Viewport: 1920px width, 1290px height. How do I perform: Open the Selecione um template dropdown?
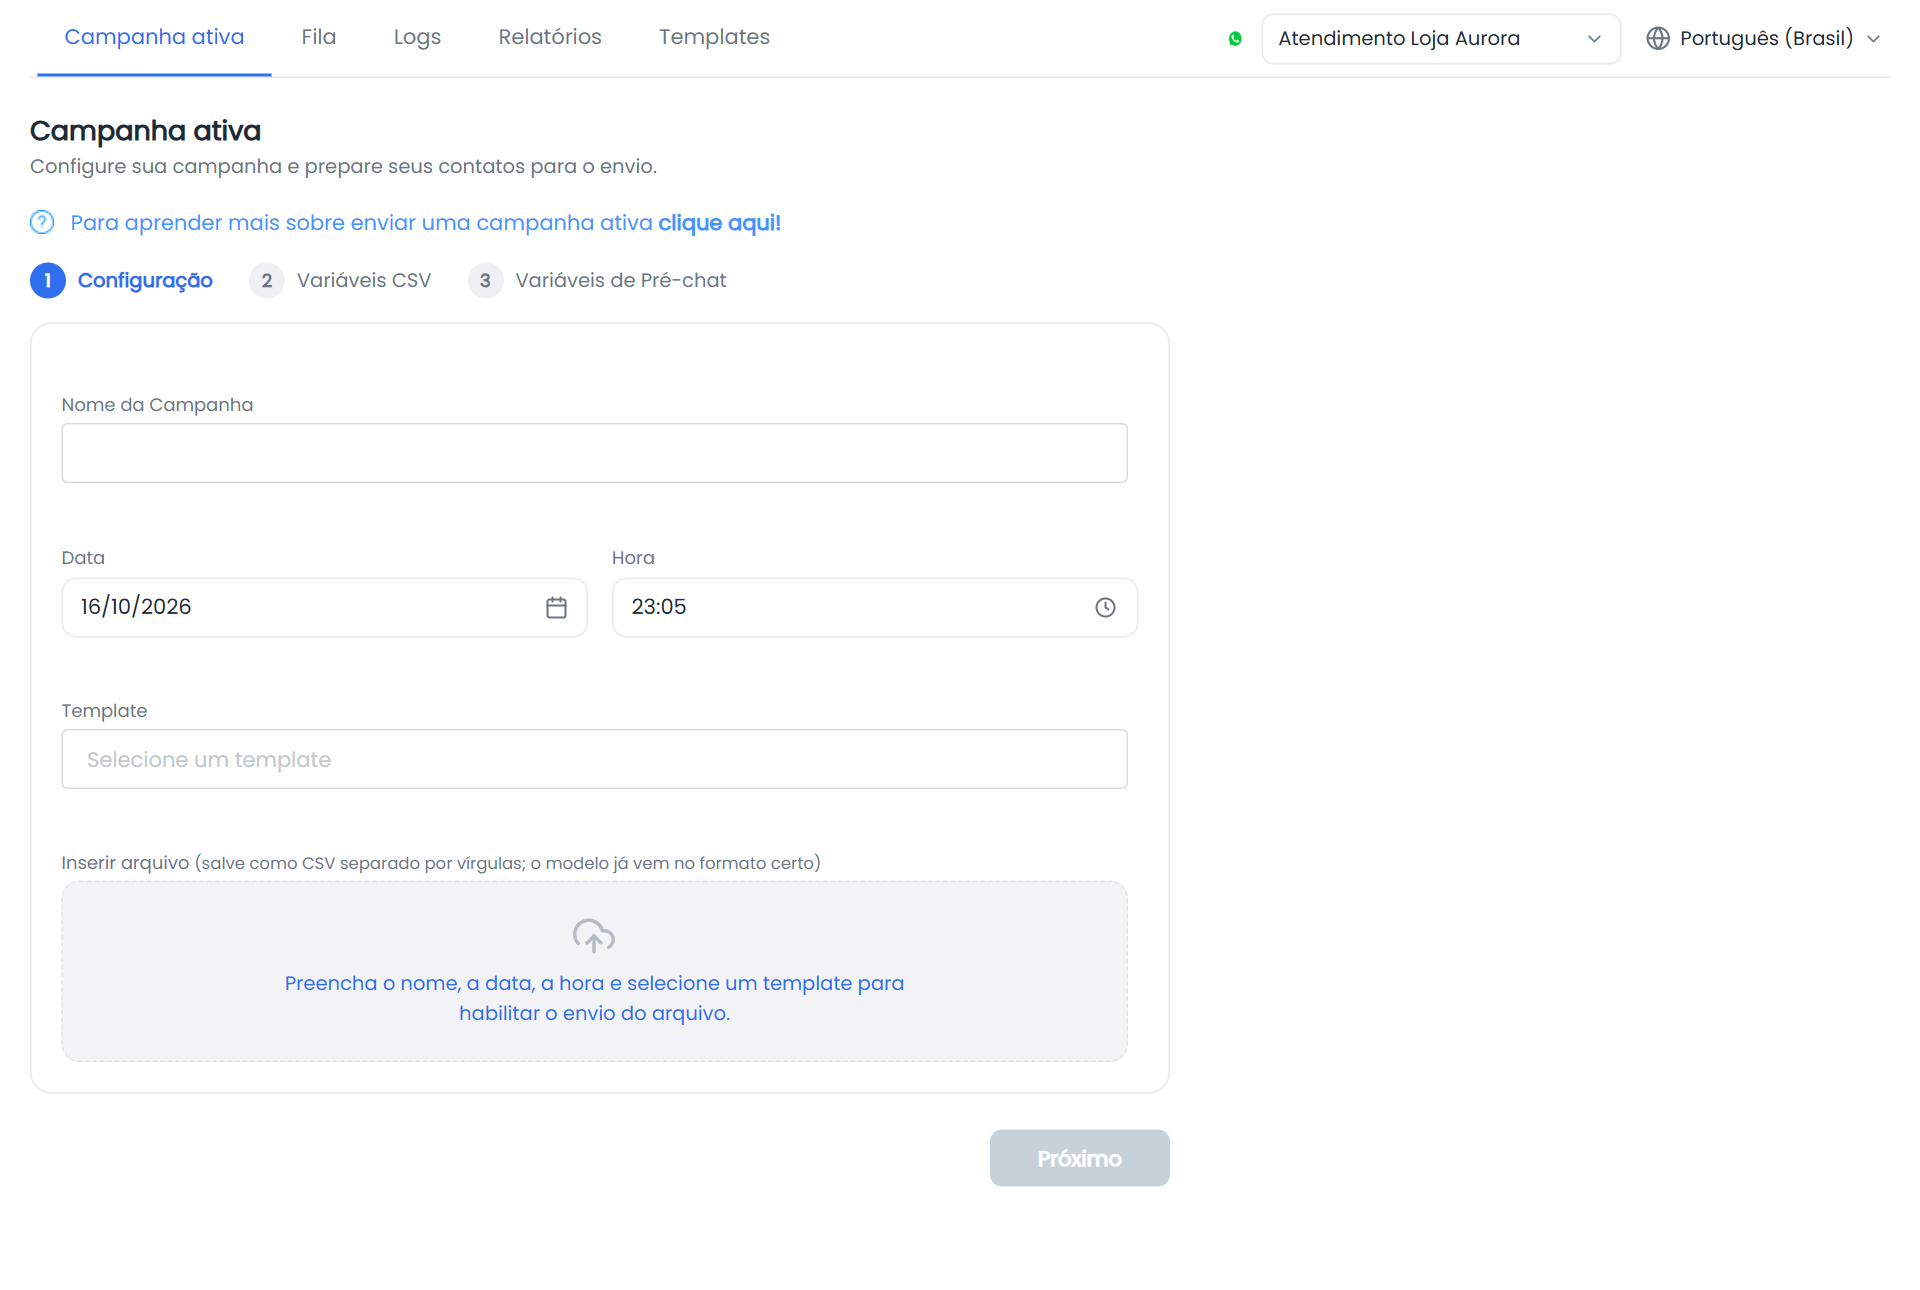click(x=594, y=759)
